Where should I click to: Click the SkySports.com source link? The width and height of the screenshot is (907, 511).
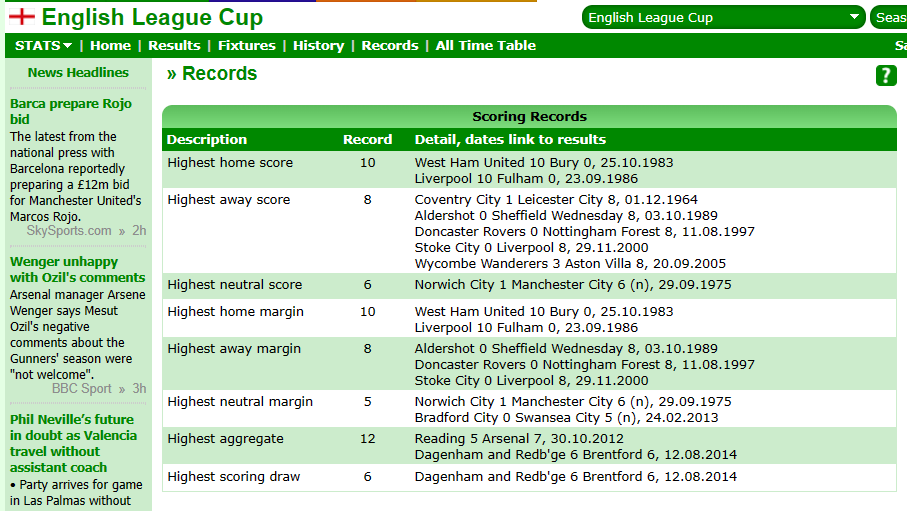click(69, 230)
